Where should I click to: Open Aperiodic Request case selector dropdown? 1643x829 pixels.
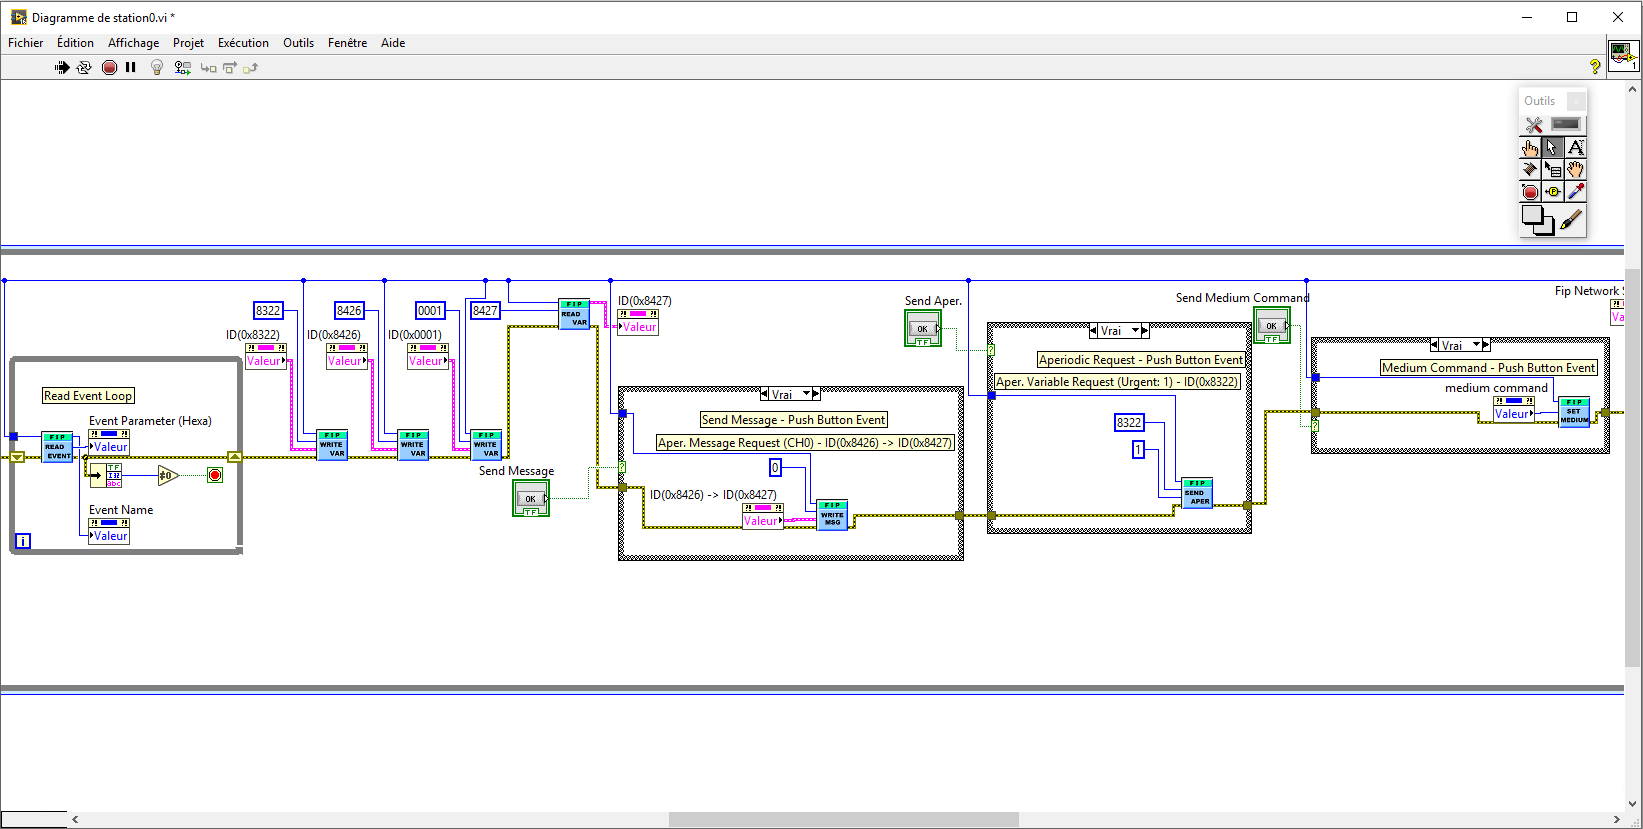[x=1135, y=331]
